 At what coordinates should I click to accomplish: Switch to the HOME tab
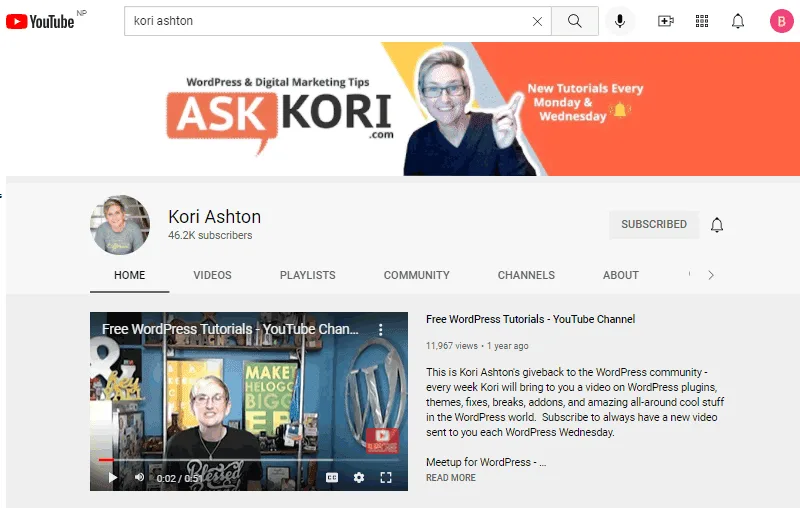(130, 275)
